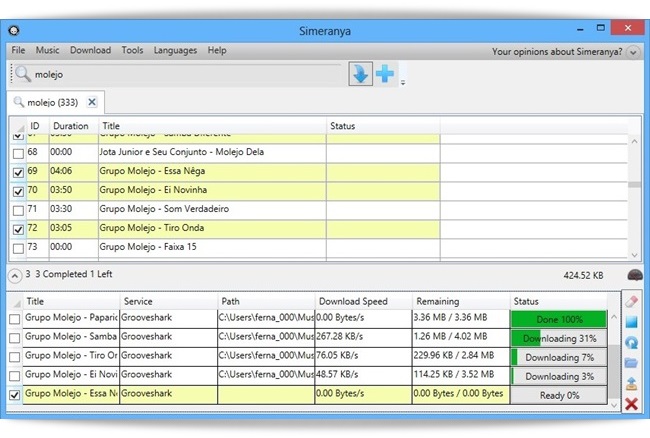This screenshot has height=438, width=650.
Task: Click the blue stop square icon
Action: pos(631,322)
